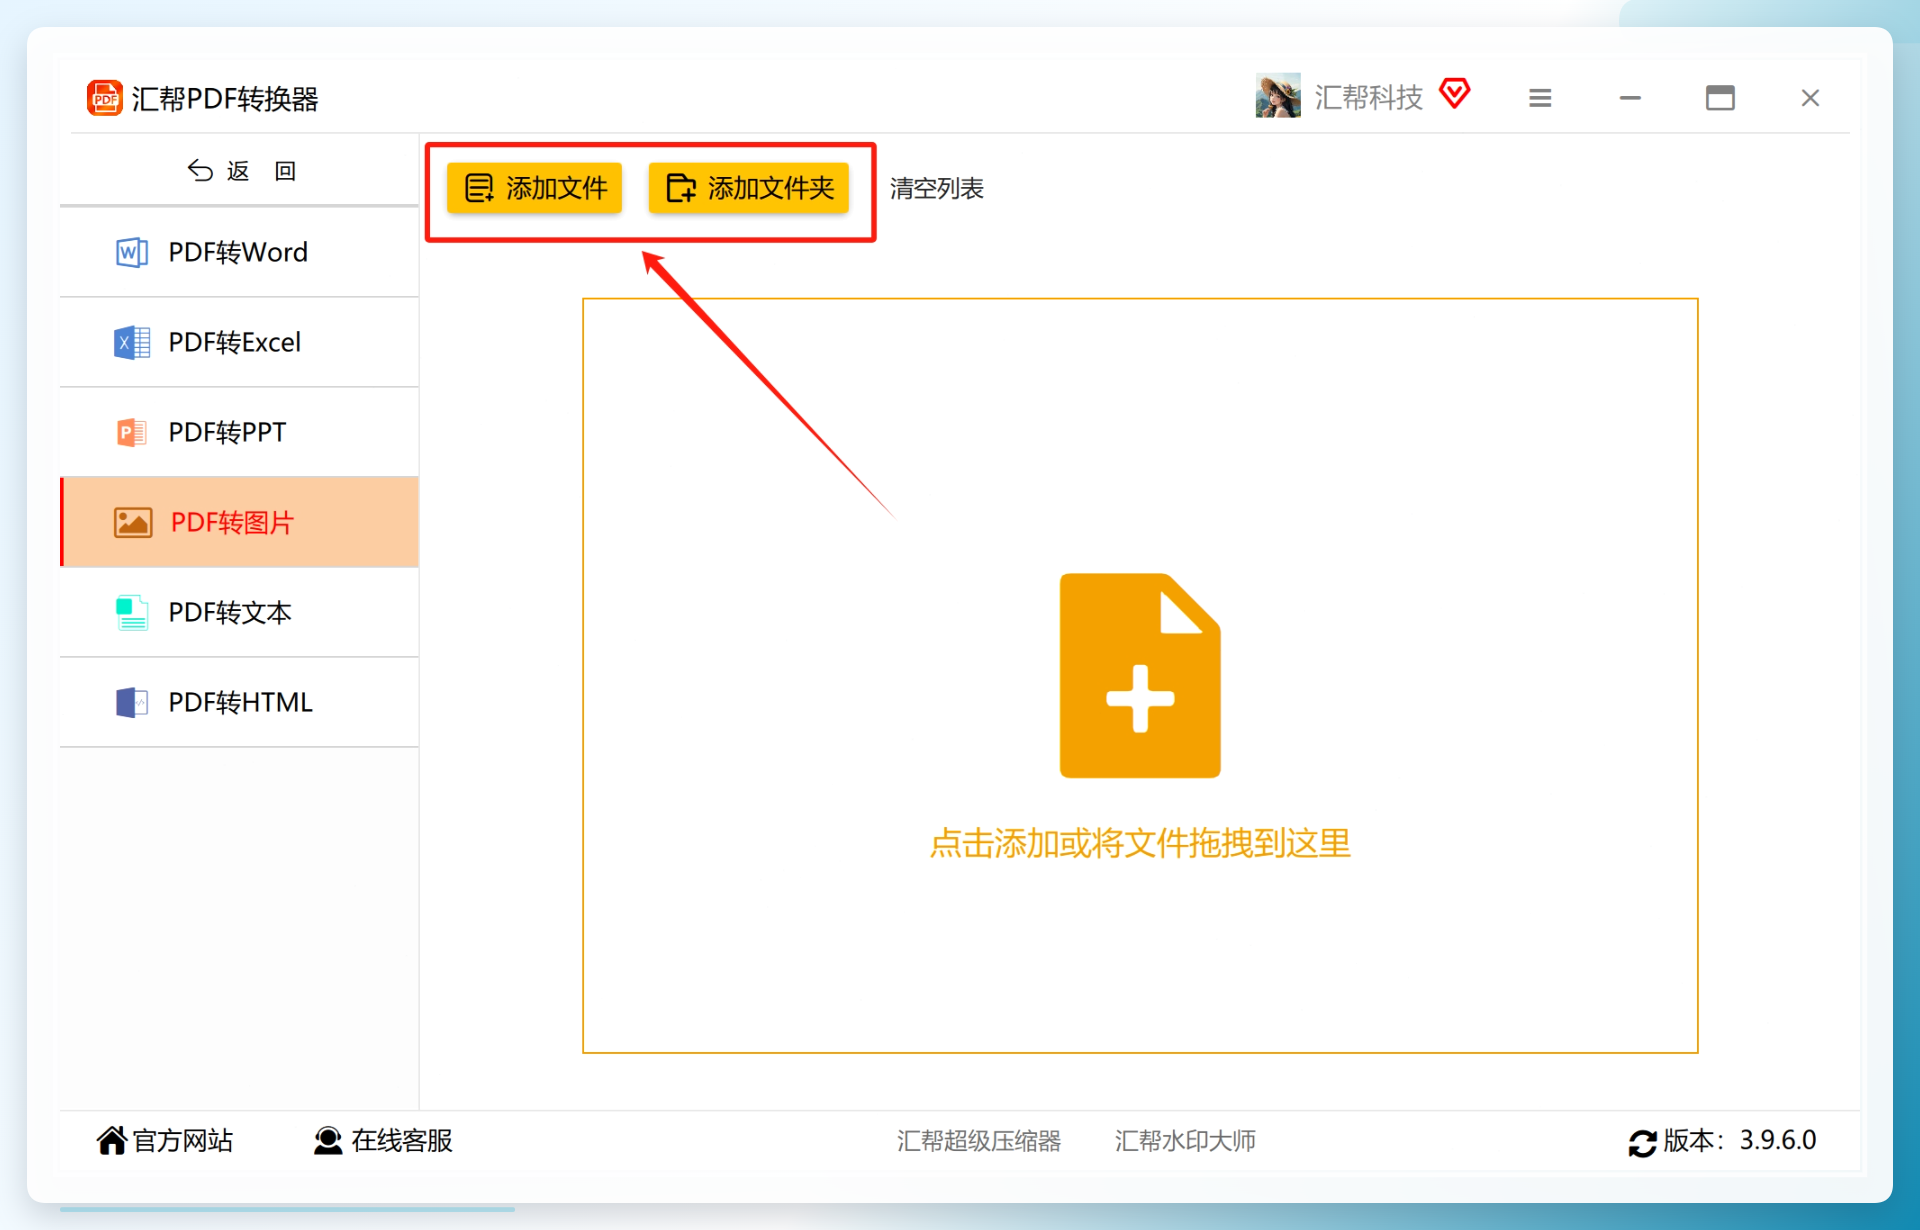Screen dimensions: 1920x1230
Task: Click the red diamond VIP icon
Action: point(1455,94)
